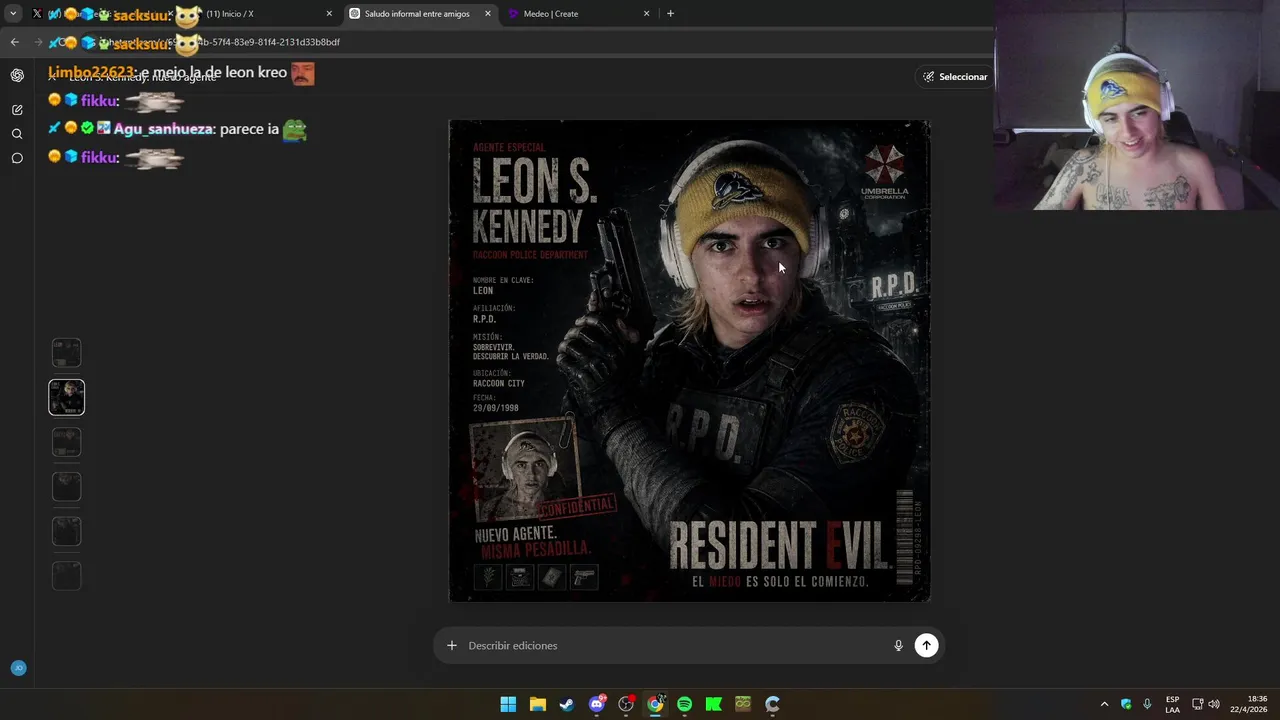This screenshot has width=1280, height=720.
Task: Close the (11) Inicio / X tab
Action: coord(329,14)
